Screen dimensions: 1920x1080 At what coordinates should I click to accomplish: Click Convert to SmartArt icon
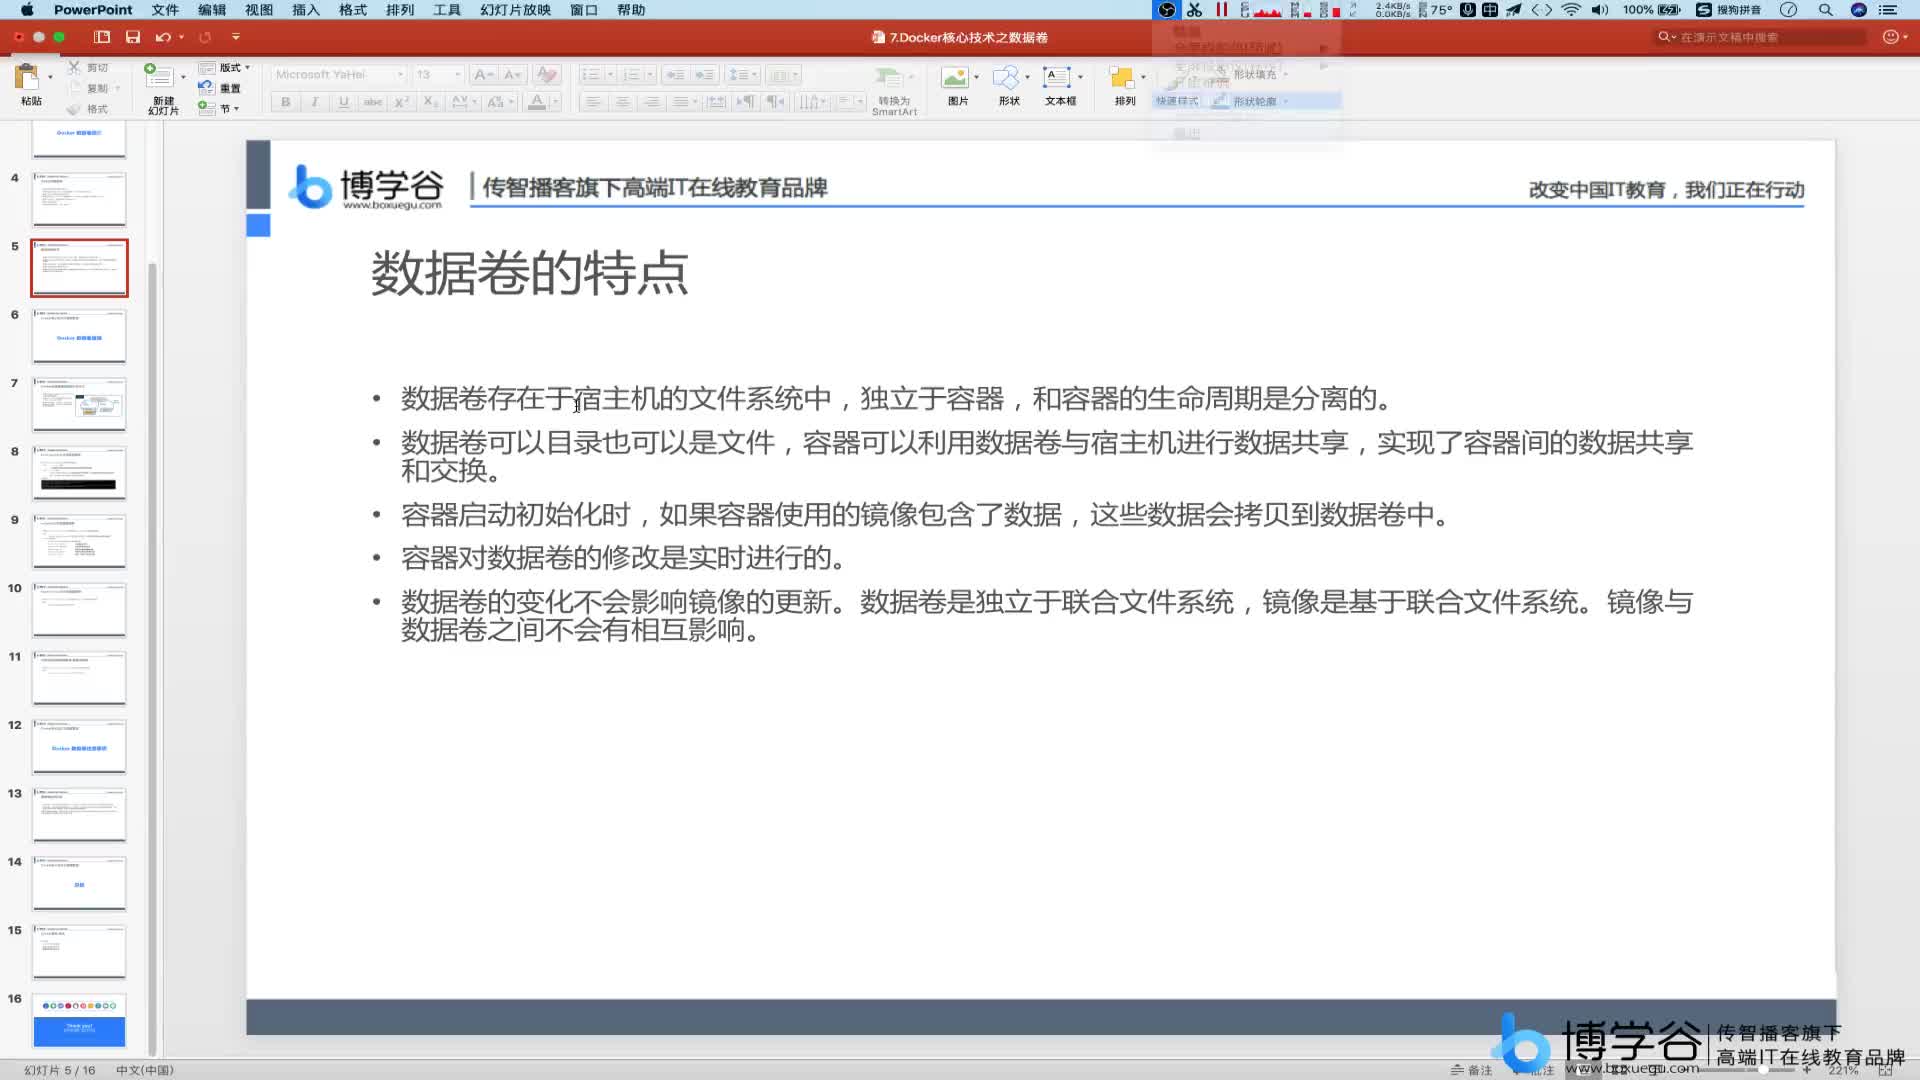[889, 78]
